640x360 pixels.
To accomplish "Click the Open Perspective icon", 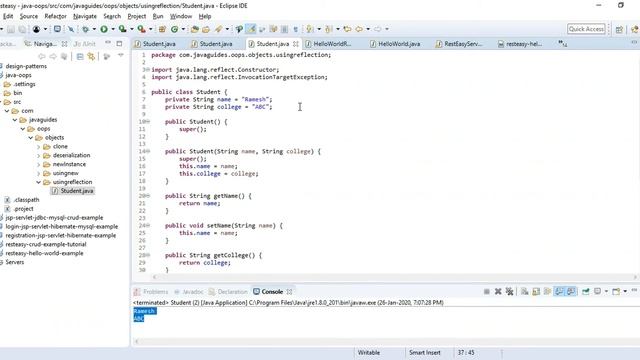I will pos(619,29).
